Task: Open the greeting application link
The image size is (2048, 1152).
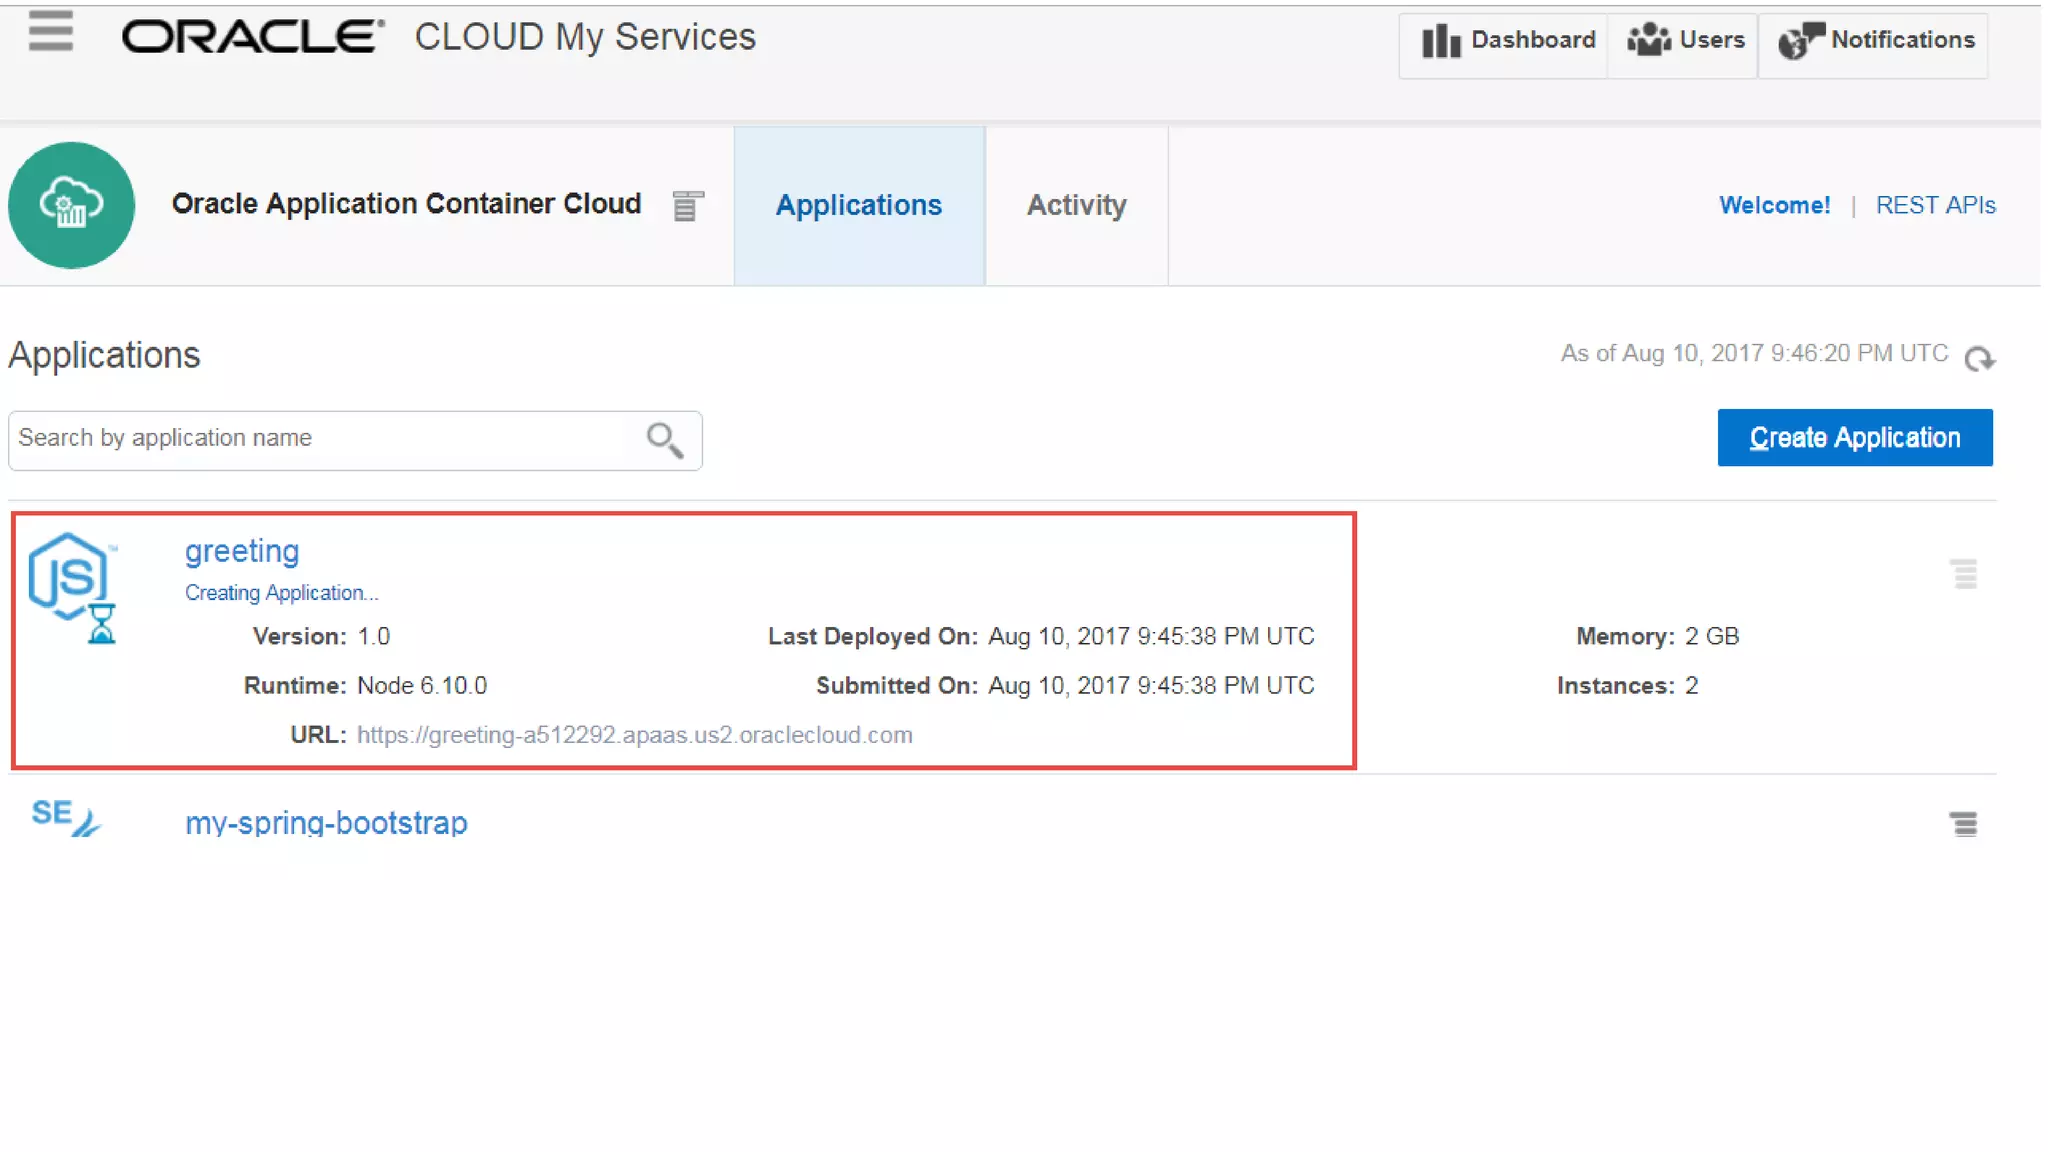Action: coord(242,551)
